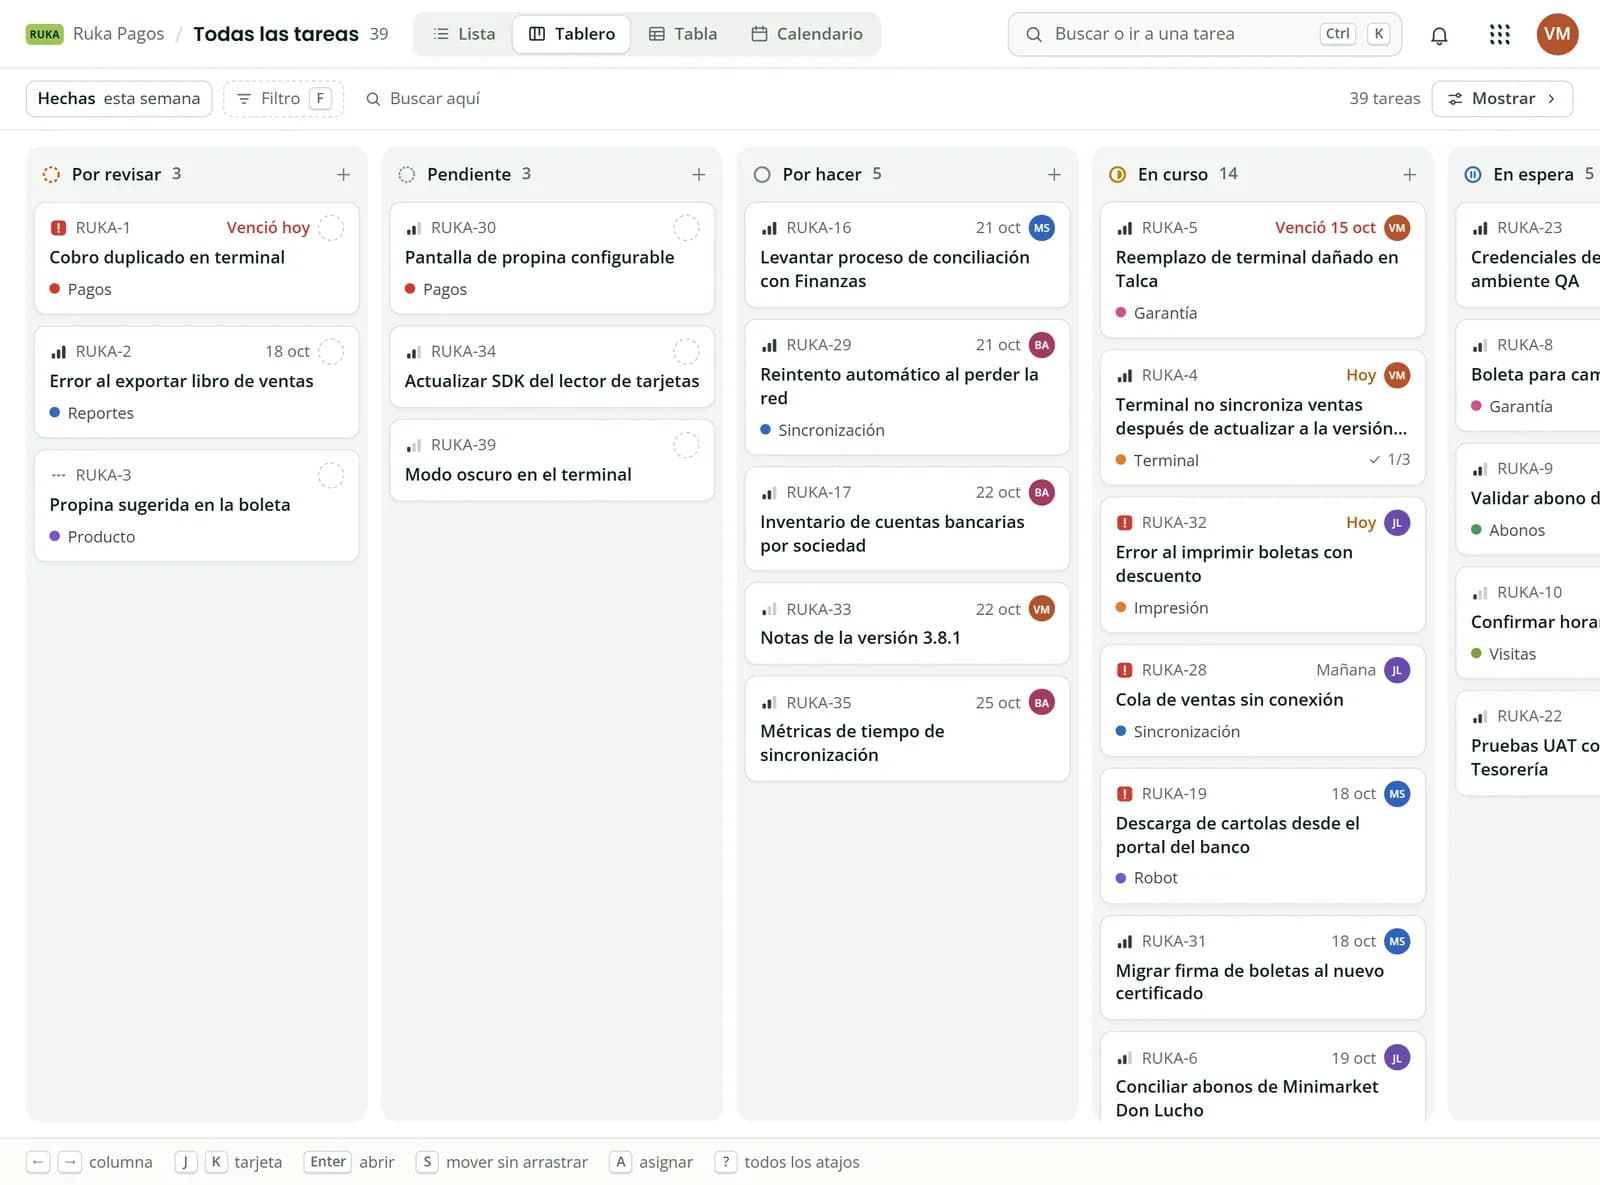This screenshot has height=1185, width=1600.
Task: Add a task to En curso column
Action: tap(1409, 174)
